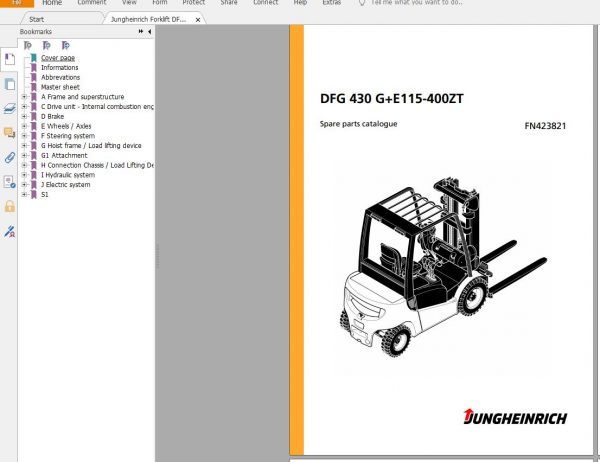Expand G Hoist frame bookmark node
Screen dimensions: 600x462
point(24,145)
